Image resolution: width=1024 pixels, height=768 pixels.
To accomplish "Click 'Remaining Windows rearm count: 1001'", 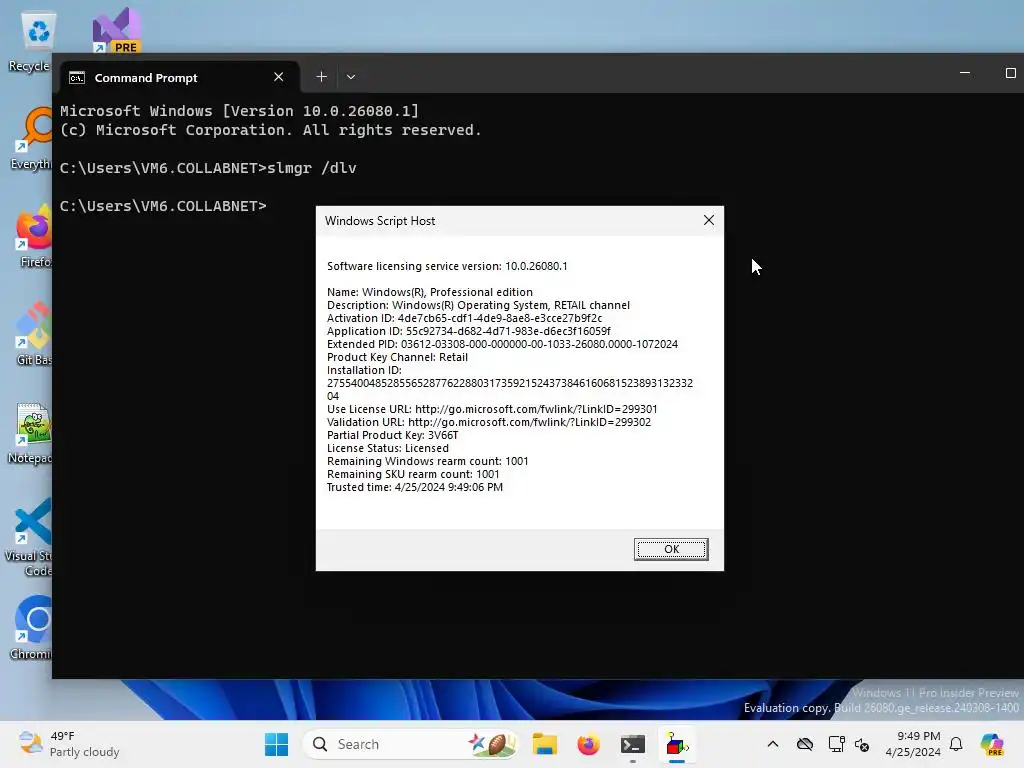I will (x=427, y=461).
